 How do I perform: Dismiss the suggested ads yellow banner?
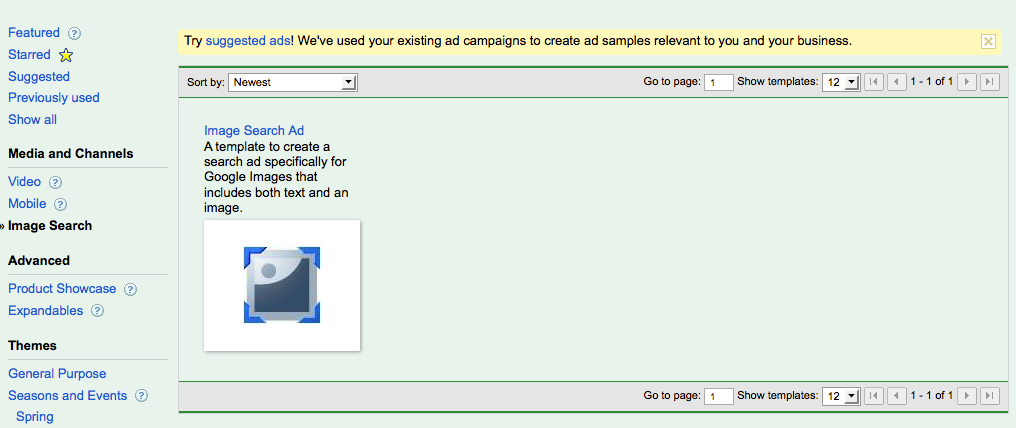[x=988, y=41]
